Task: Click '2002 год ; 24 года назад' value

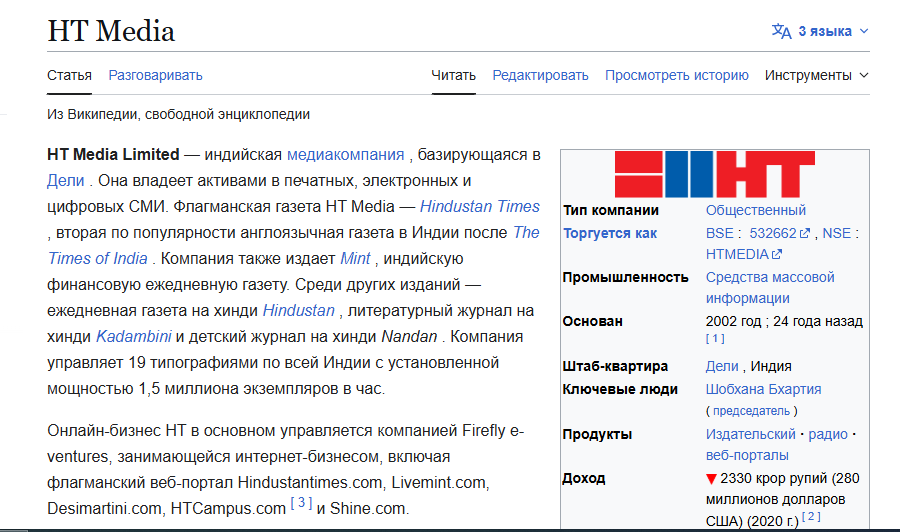Action: (784, 321)
